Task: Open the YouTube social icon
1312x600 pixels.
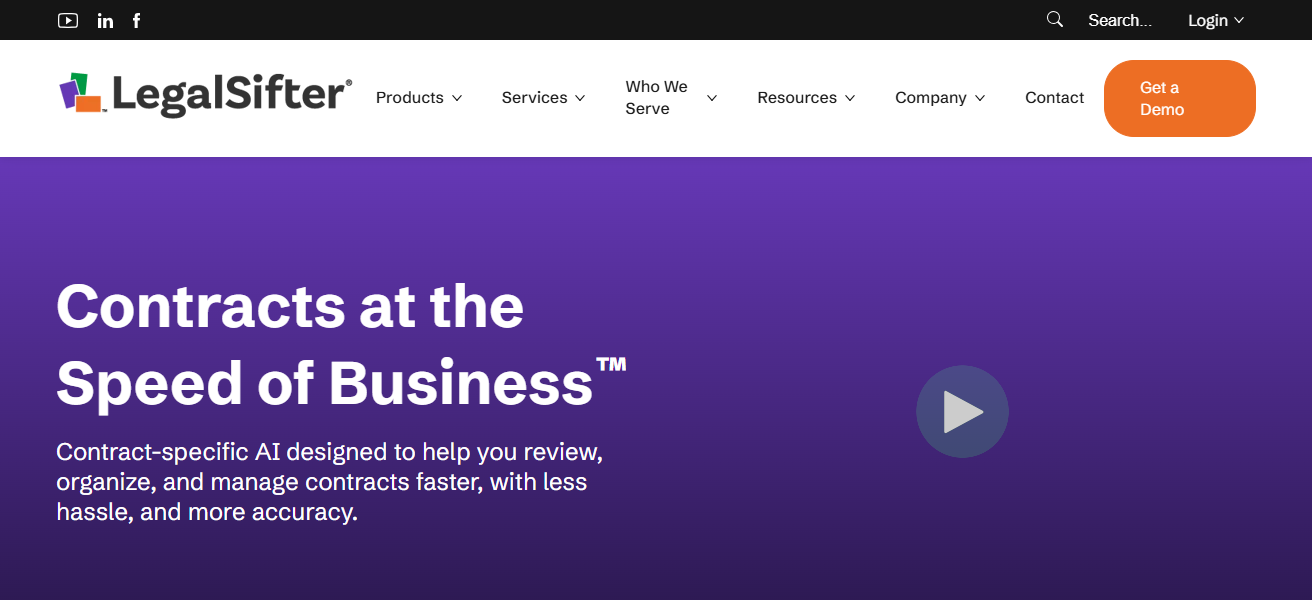Action: 68,20
